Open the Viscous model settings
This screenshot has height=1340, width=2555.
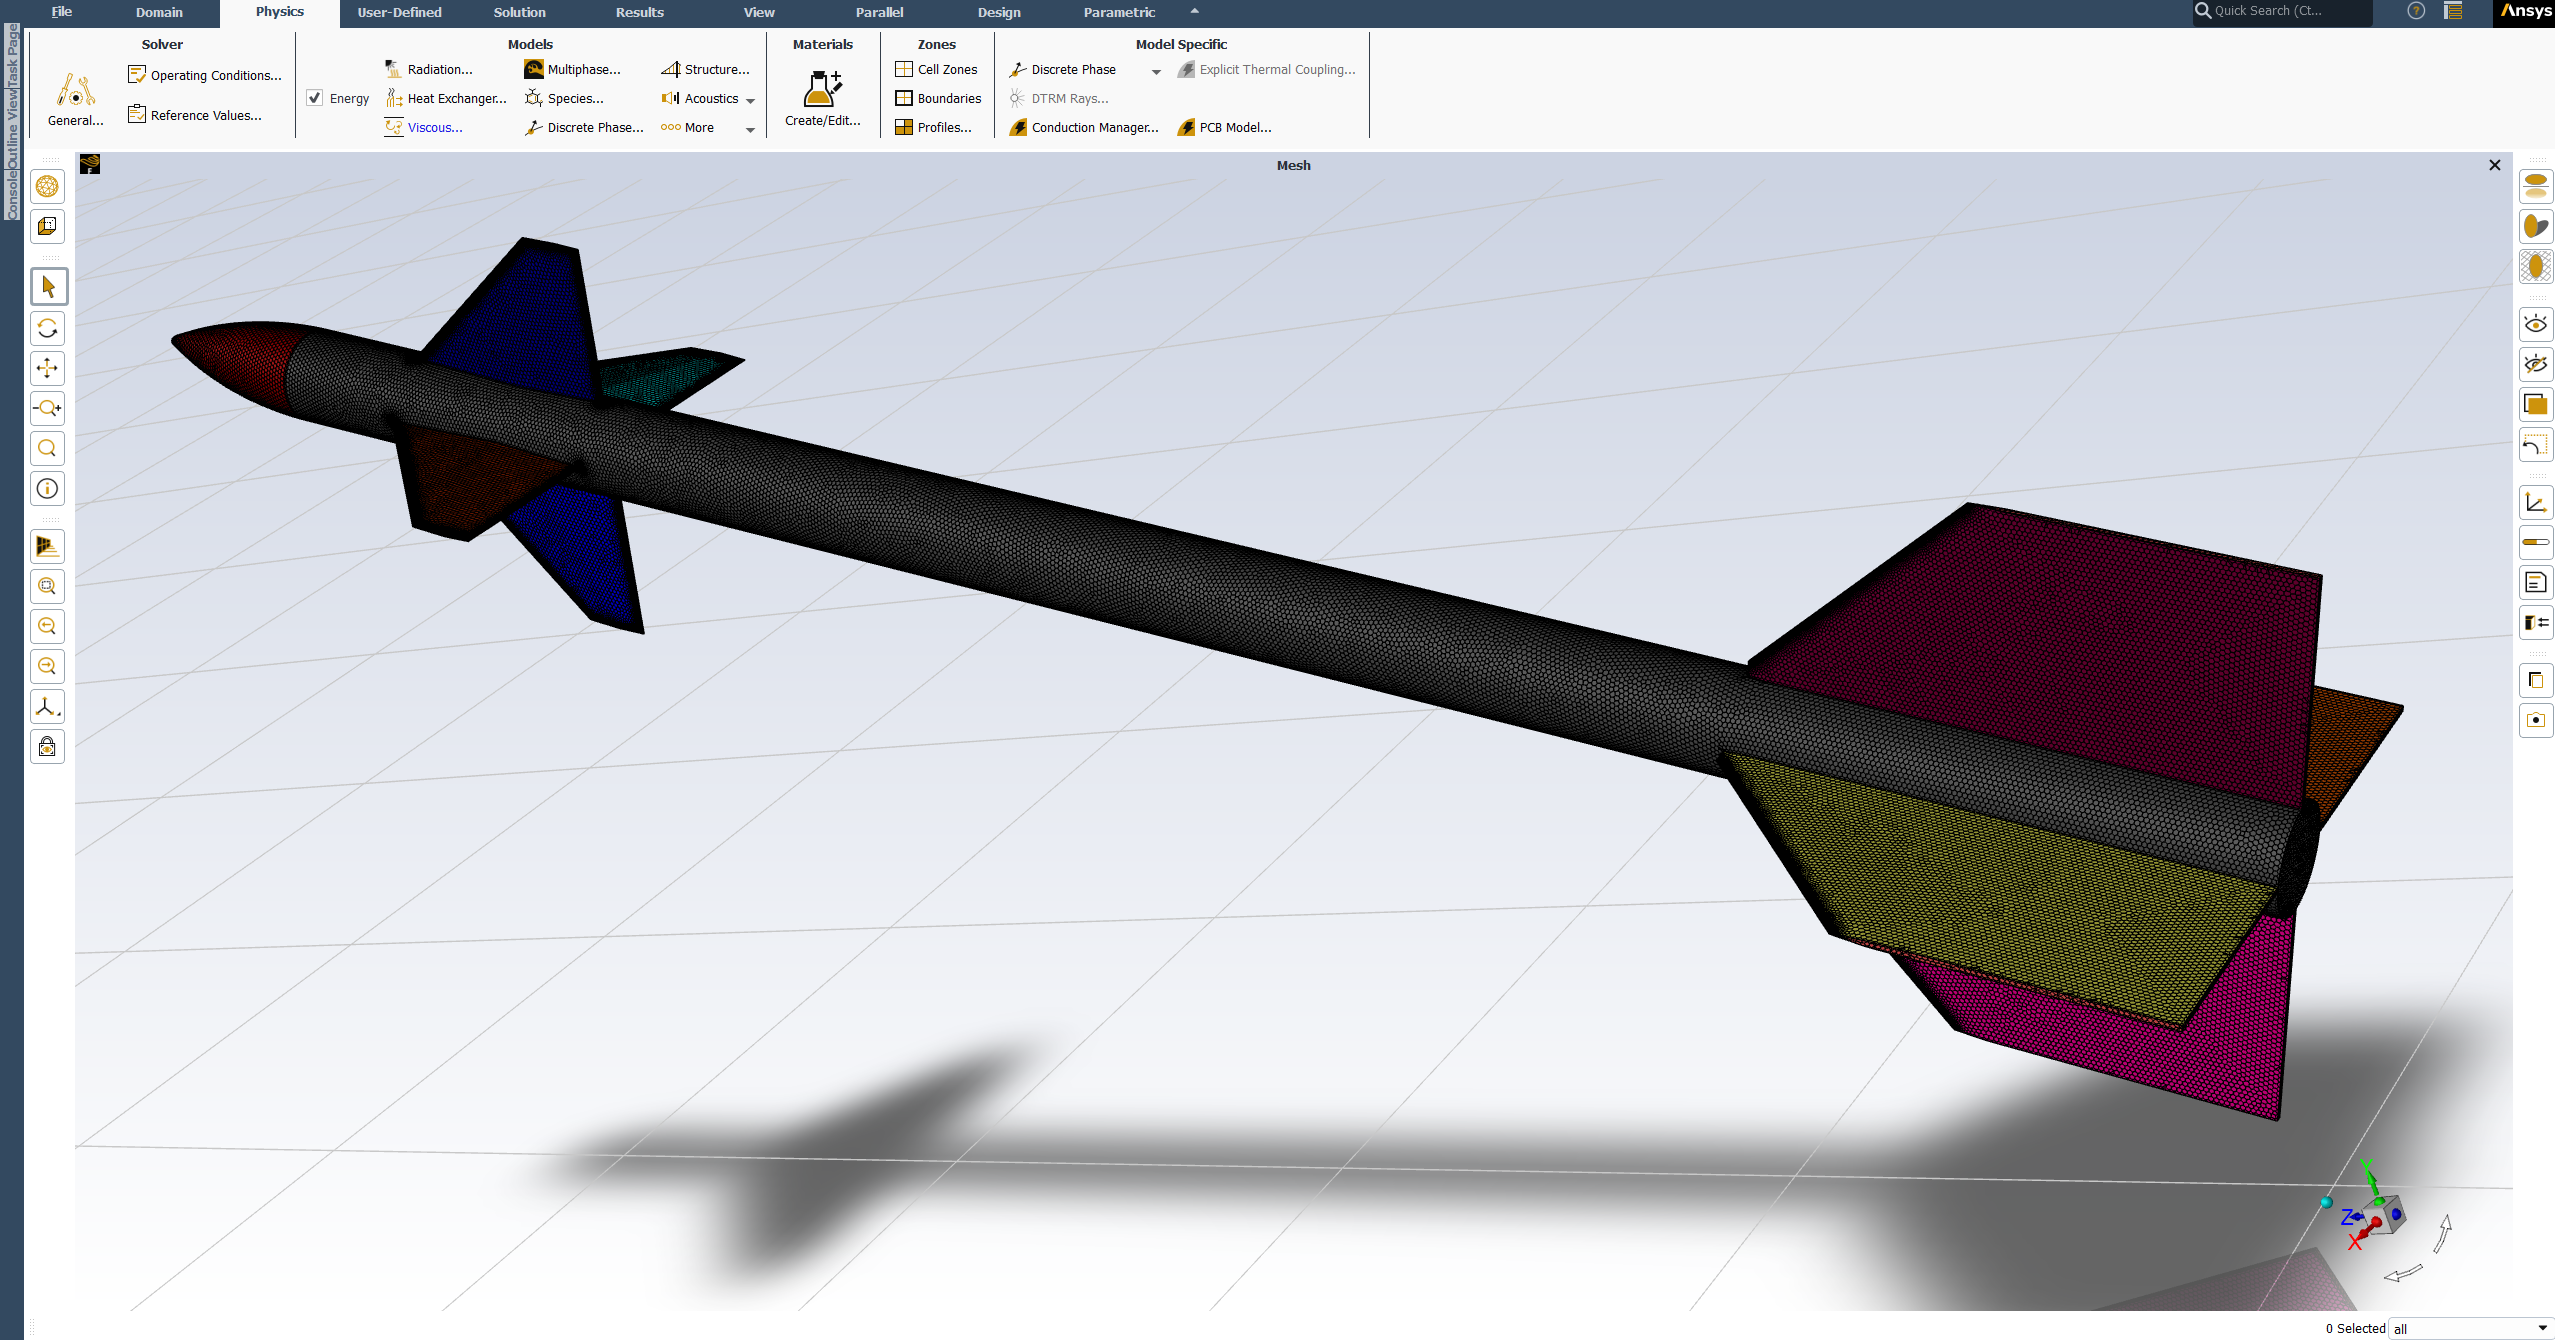(x=424, y=127)
